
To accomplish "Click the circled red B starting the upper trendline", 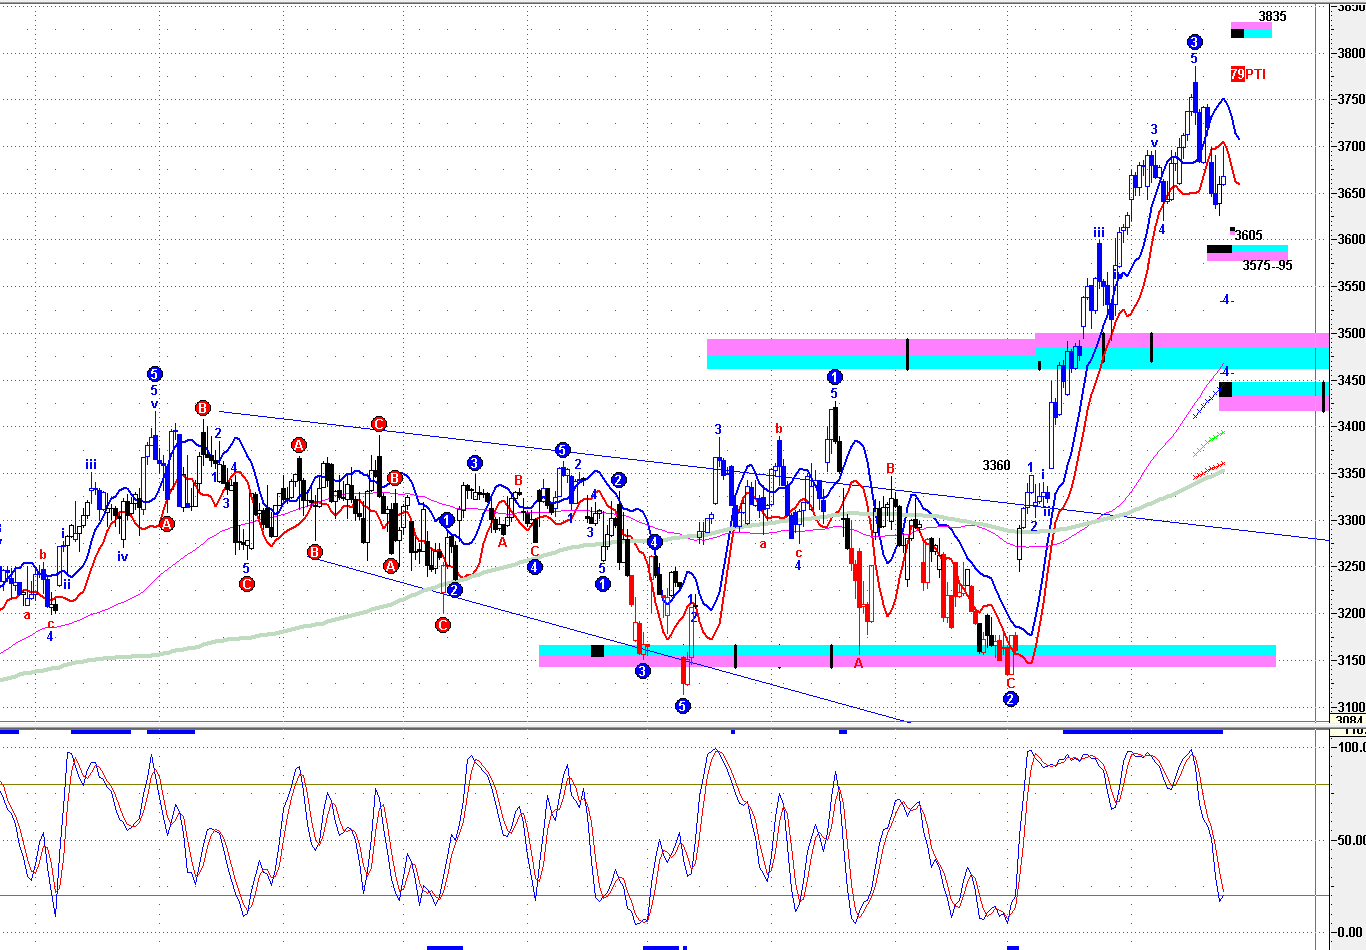I will [x=203, y=408].
